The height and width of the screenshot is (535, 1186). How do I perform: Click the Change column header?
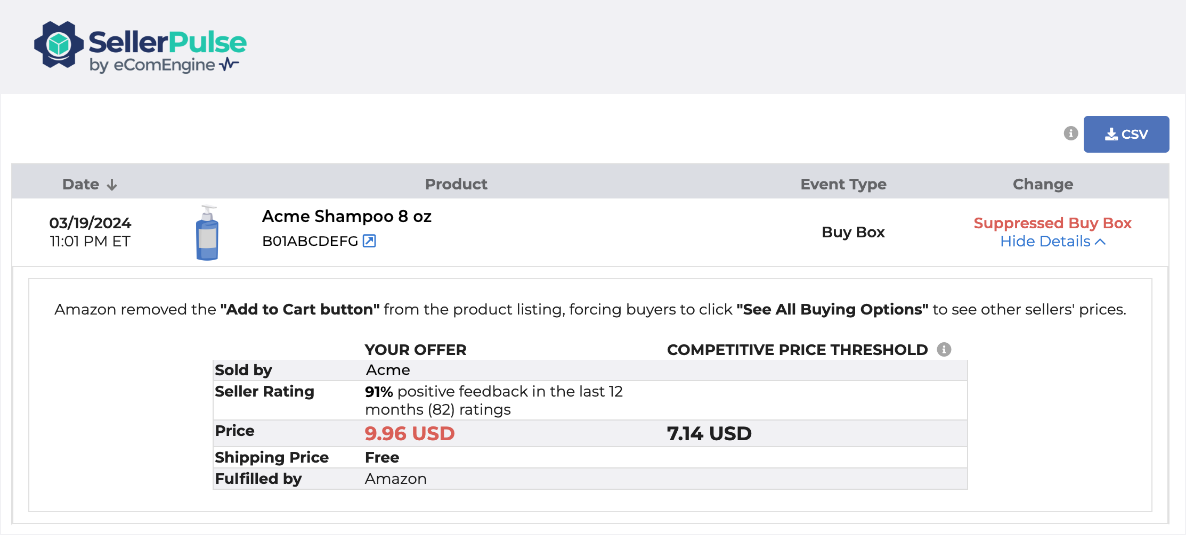(x=1042, y=184)
